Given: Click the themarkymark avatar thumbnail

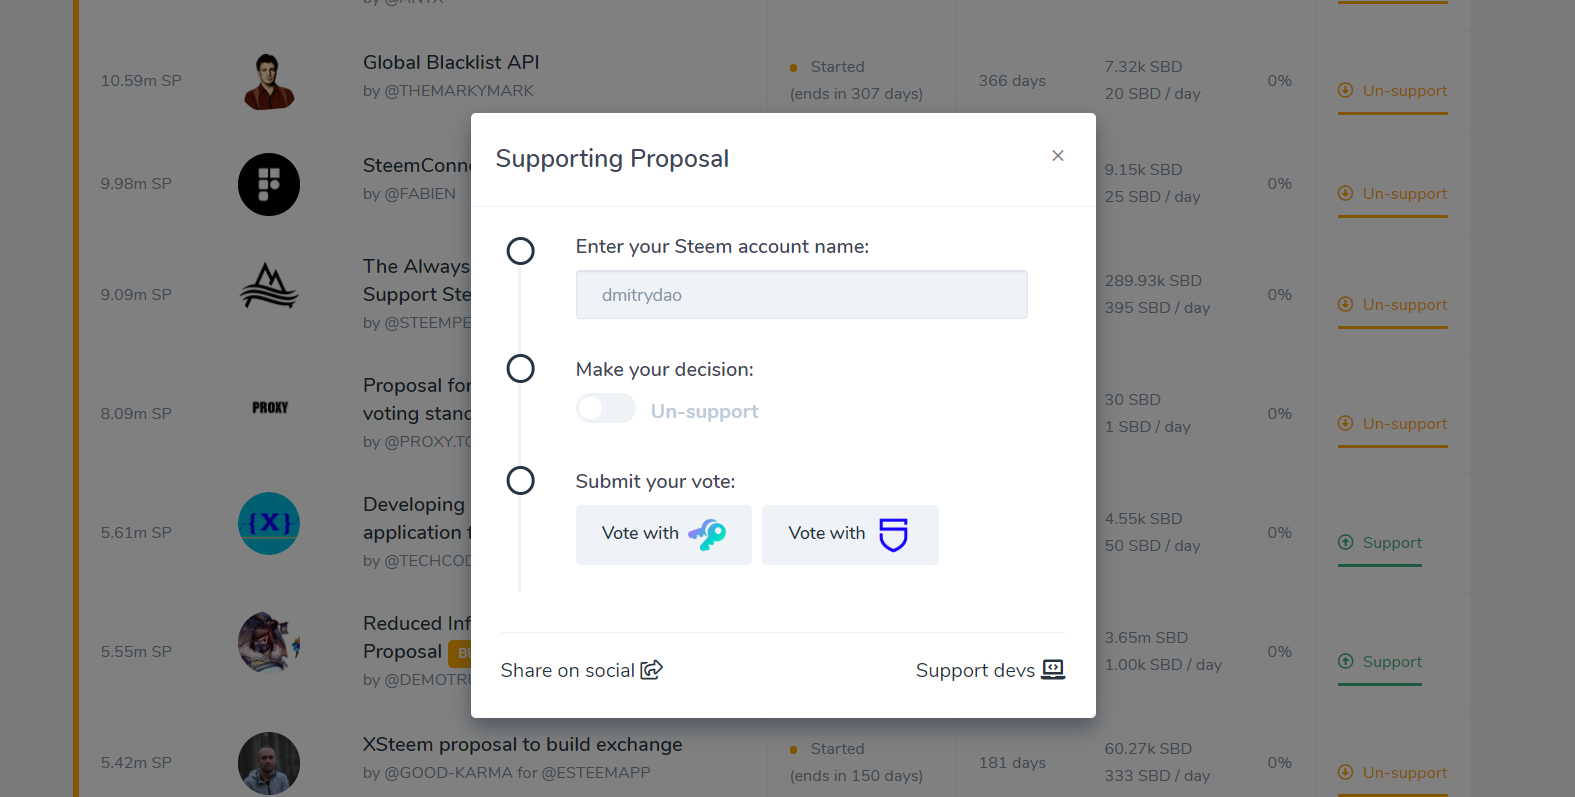Looking at the screenshot, I should 269,81.
